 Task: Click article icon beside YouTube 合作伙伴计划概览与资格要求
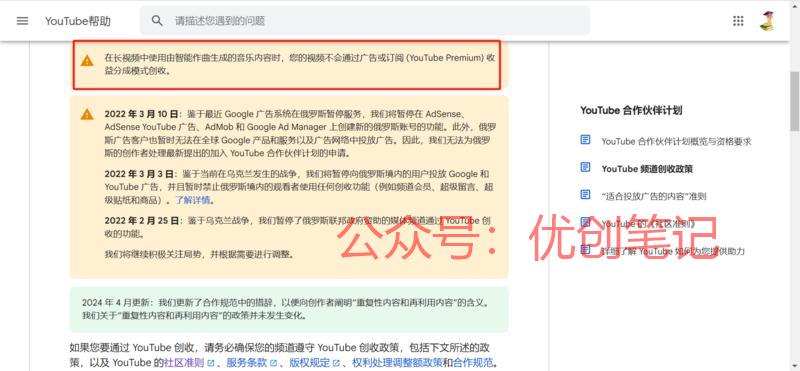coord(586,140)
